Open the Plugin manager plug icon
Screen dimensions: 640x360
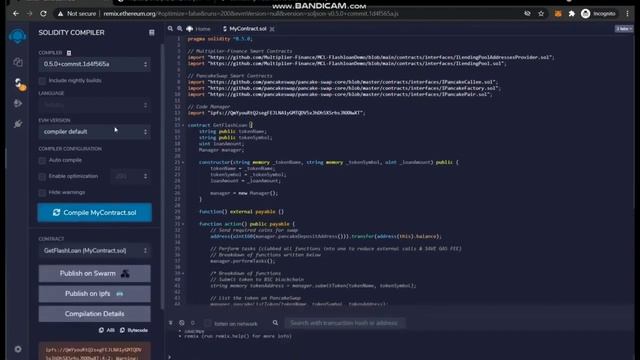[18, 124]
